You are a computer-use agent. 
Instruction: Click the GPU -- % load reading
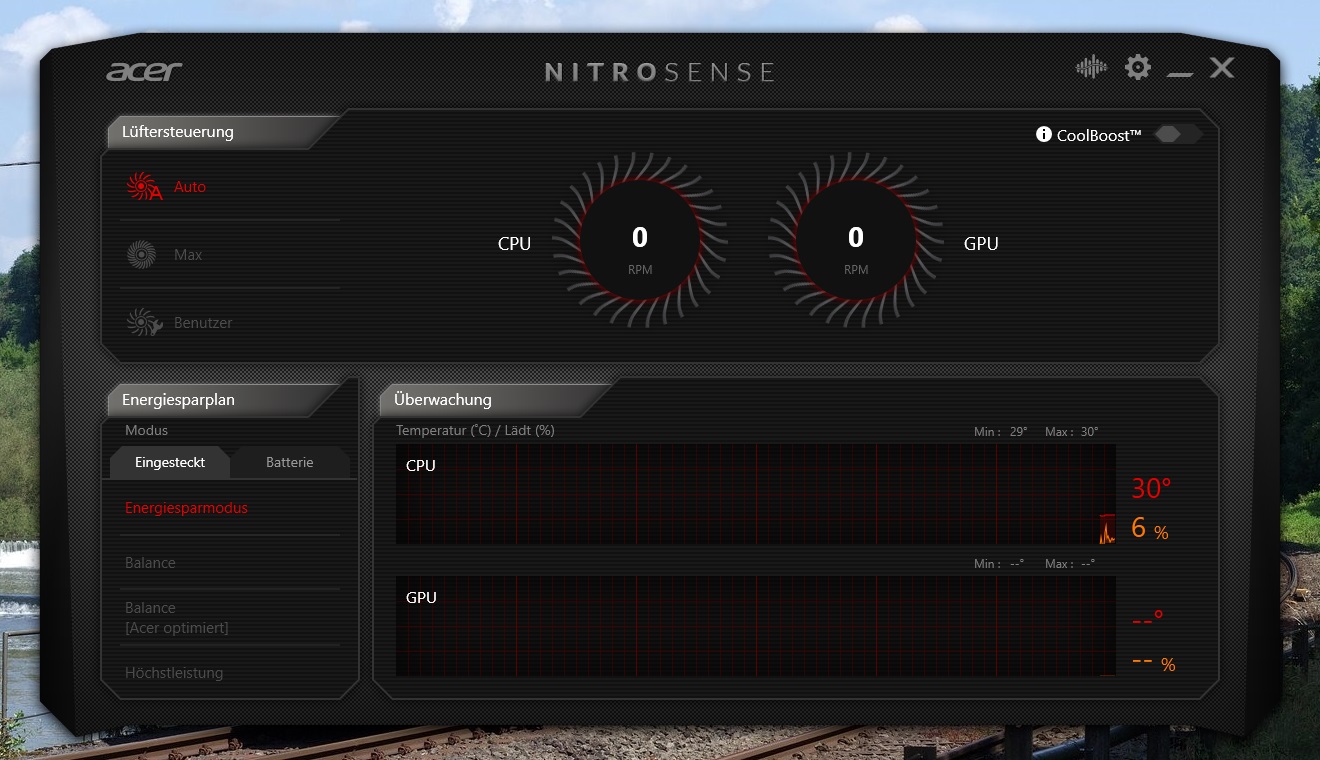tap(1153, 663)
